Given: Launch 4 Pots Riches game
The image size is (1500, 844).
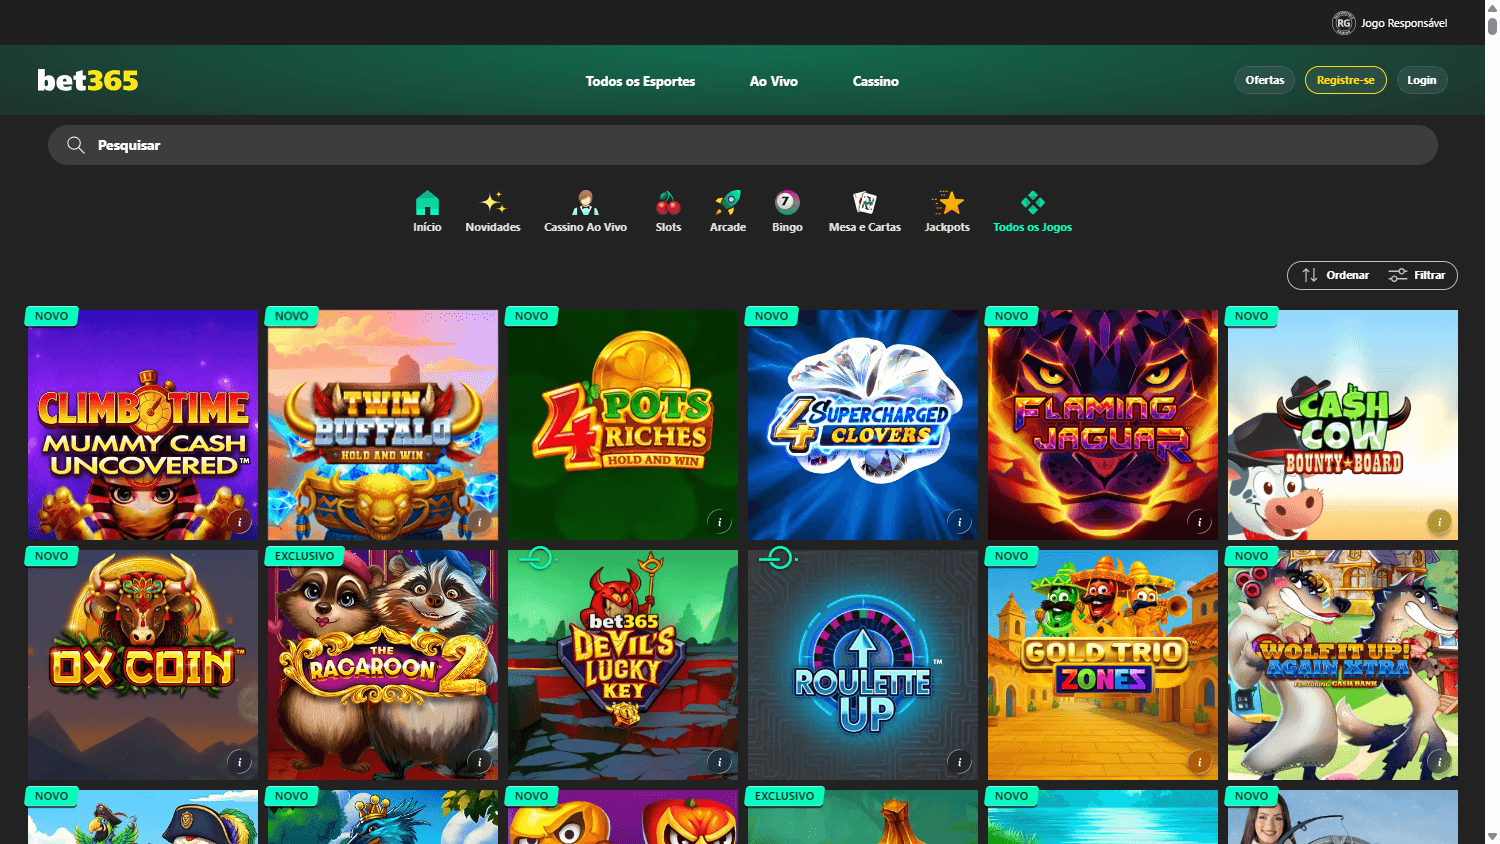Looking at the screenshot, I should click(623, 425).
